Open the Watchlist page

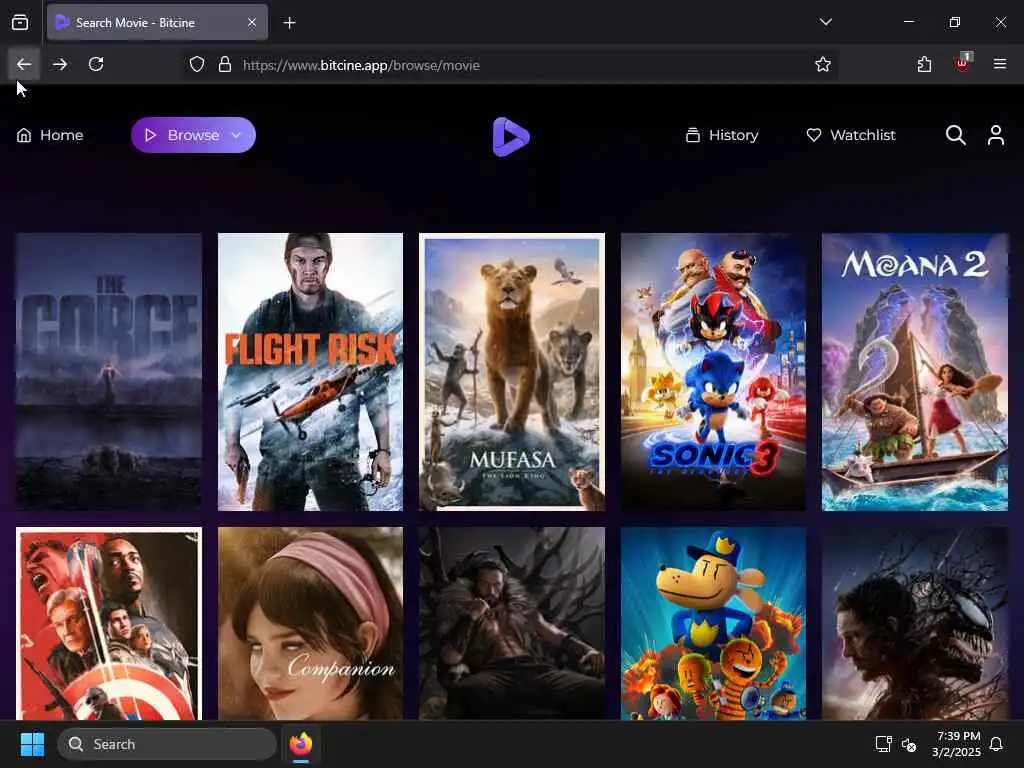coord(851,135)
